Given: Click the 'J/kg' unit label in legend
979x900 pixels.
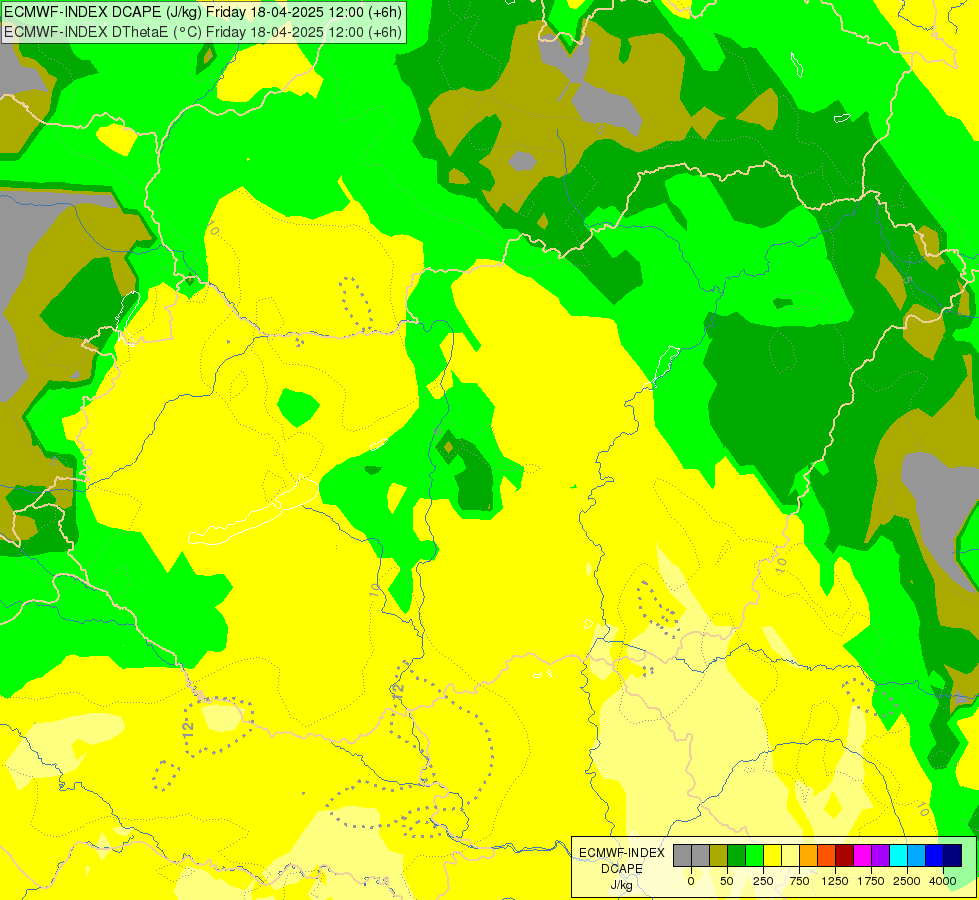Looking at the screenshot, I should click(x=621, y=885).
